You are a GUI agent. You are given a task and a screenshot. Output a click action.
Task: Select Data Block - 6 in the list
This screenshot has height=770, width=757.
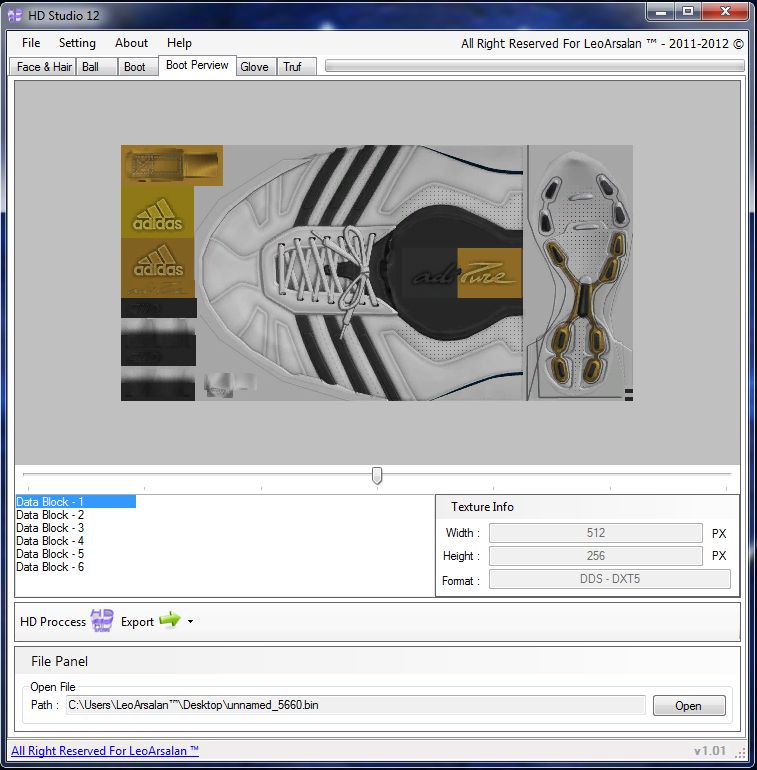50,567
